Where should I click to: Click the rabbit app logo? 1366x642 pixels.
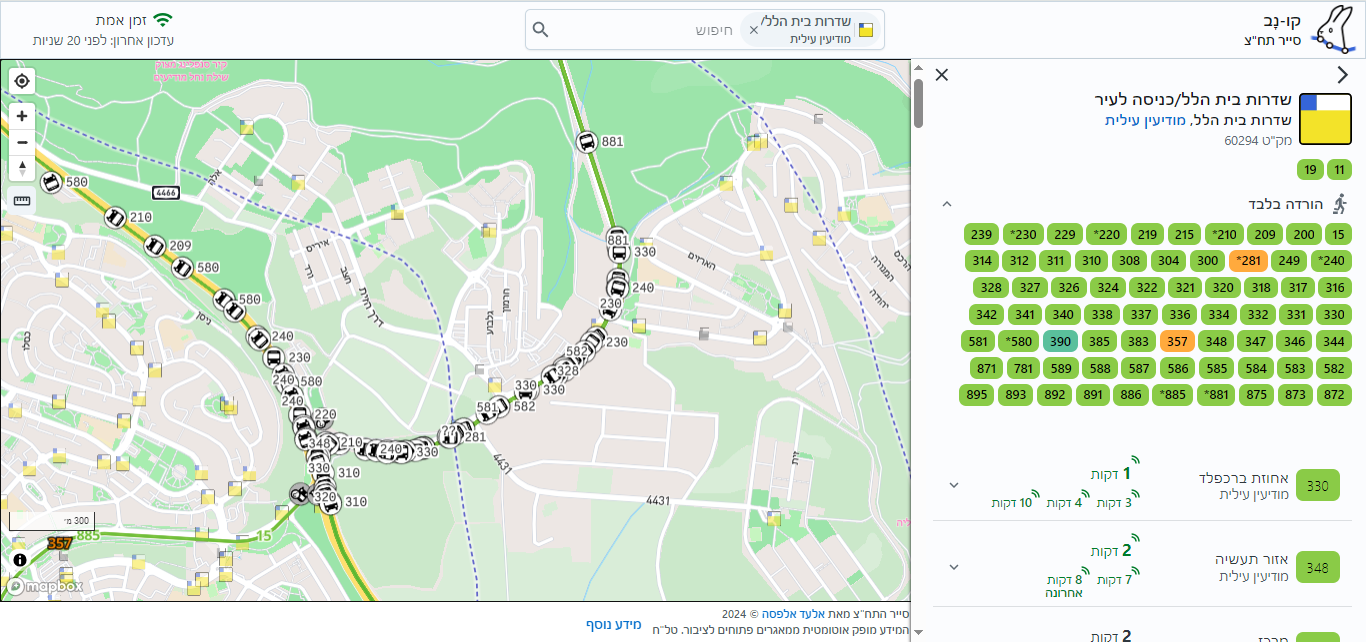click(x=1336, y=27)
